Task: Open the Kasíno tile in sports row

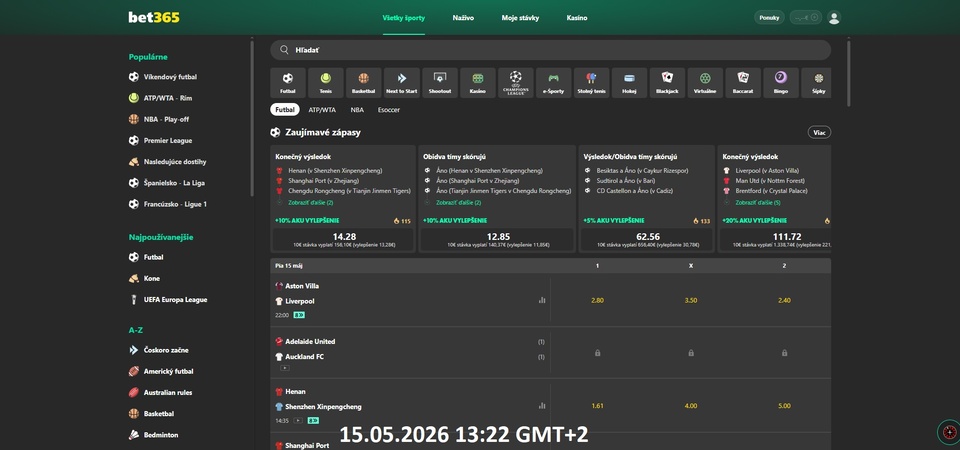Action: pos(478,83)
